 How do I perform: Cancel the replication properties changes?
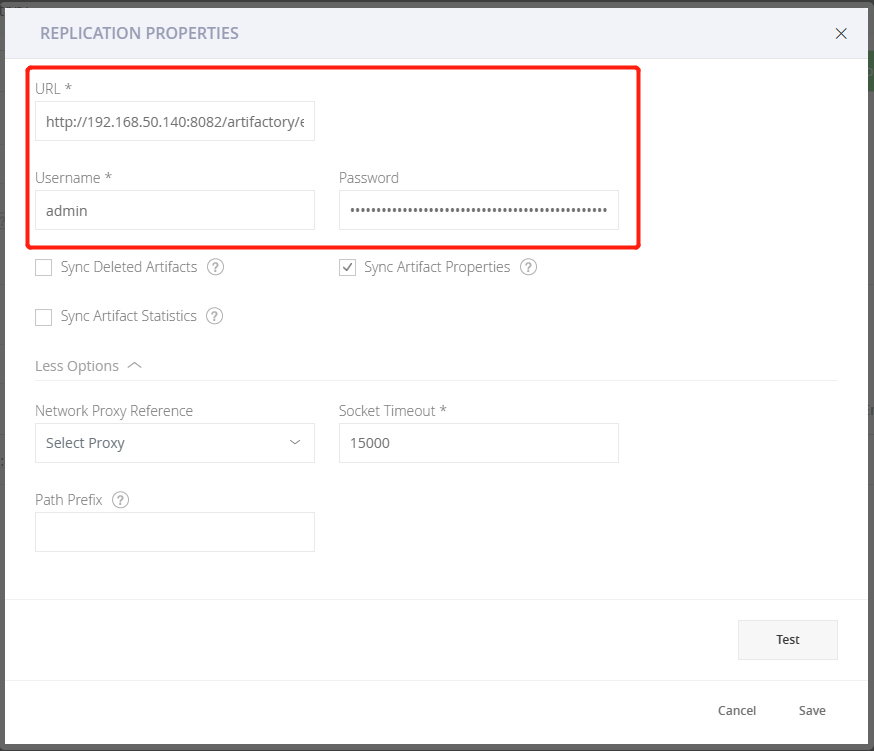(737, 710)
